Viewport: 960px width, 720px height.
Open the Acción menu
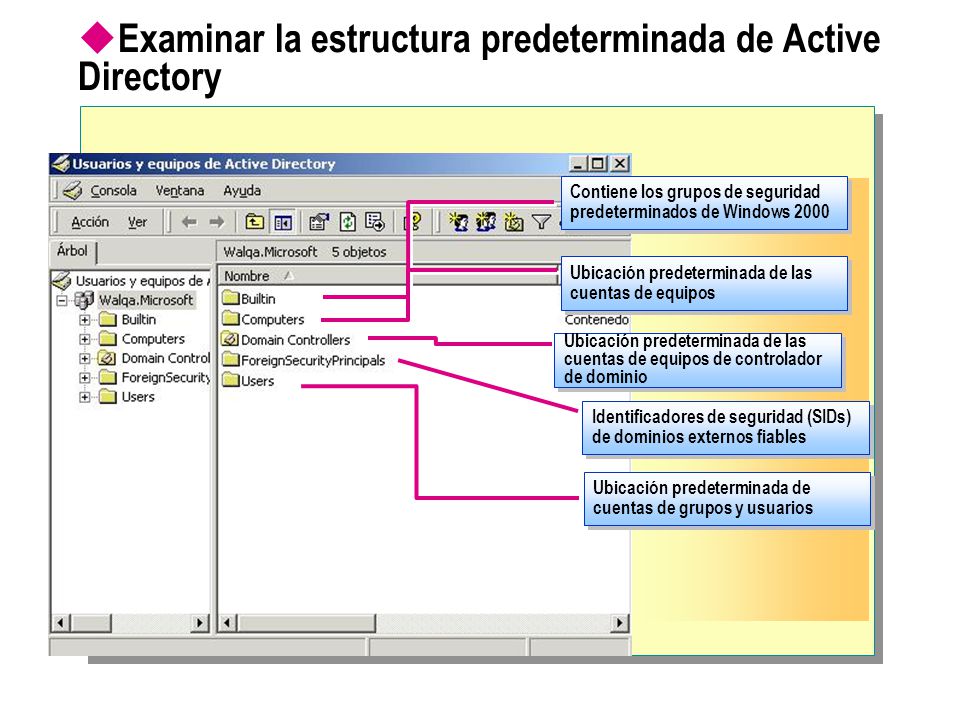coord(90,222)
